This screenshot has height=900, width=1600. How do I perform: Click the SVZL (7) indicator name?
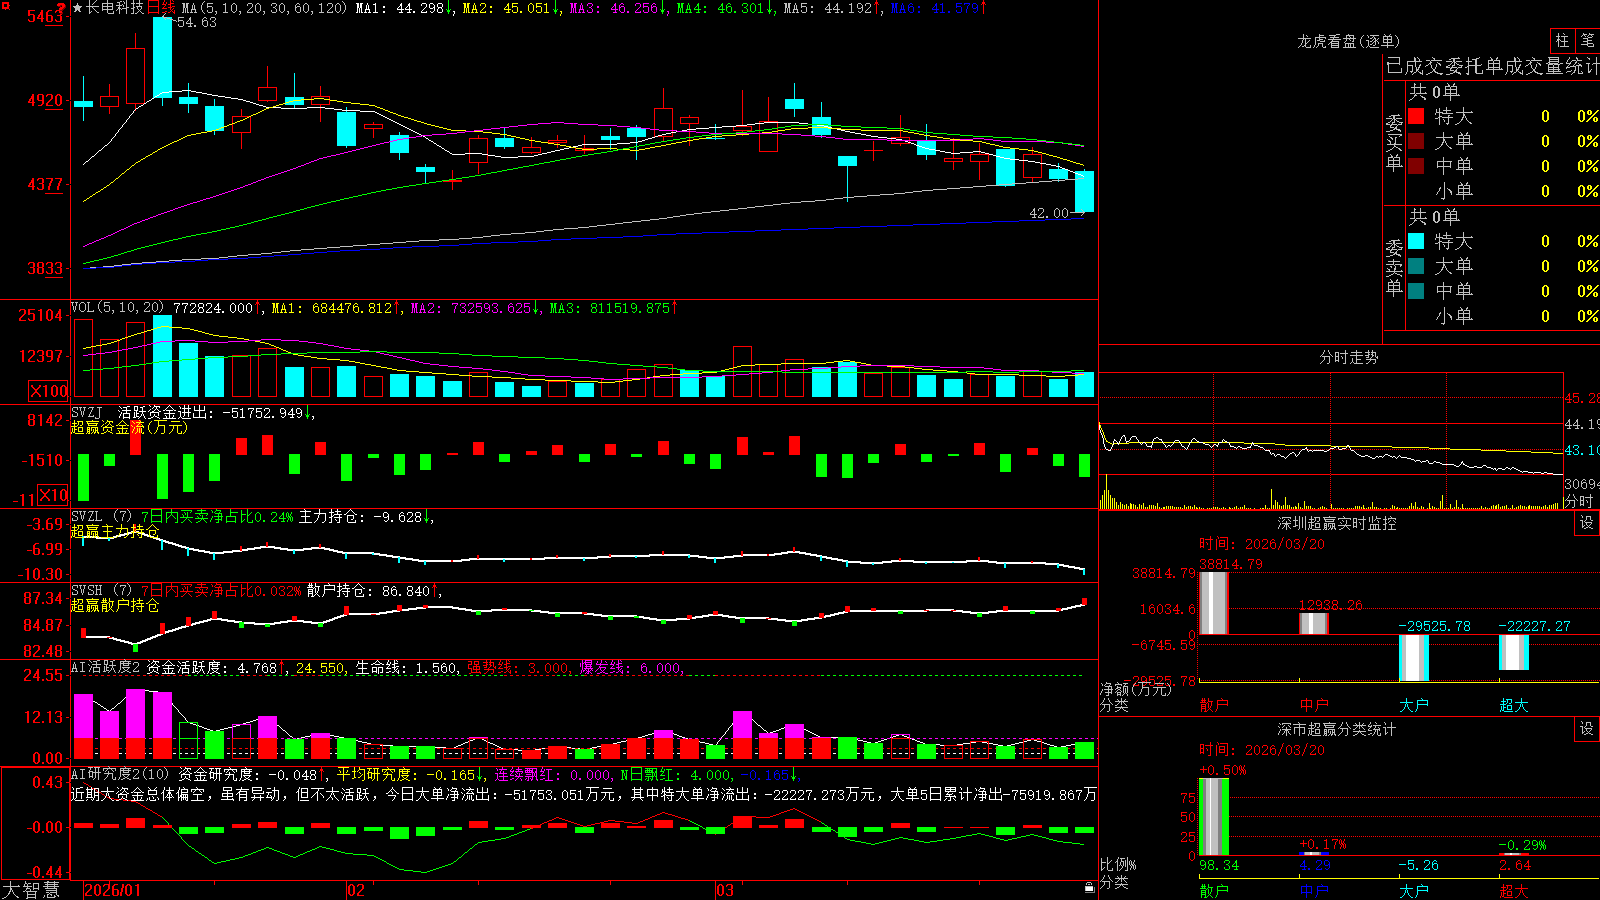click(x=101, y=517)
